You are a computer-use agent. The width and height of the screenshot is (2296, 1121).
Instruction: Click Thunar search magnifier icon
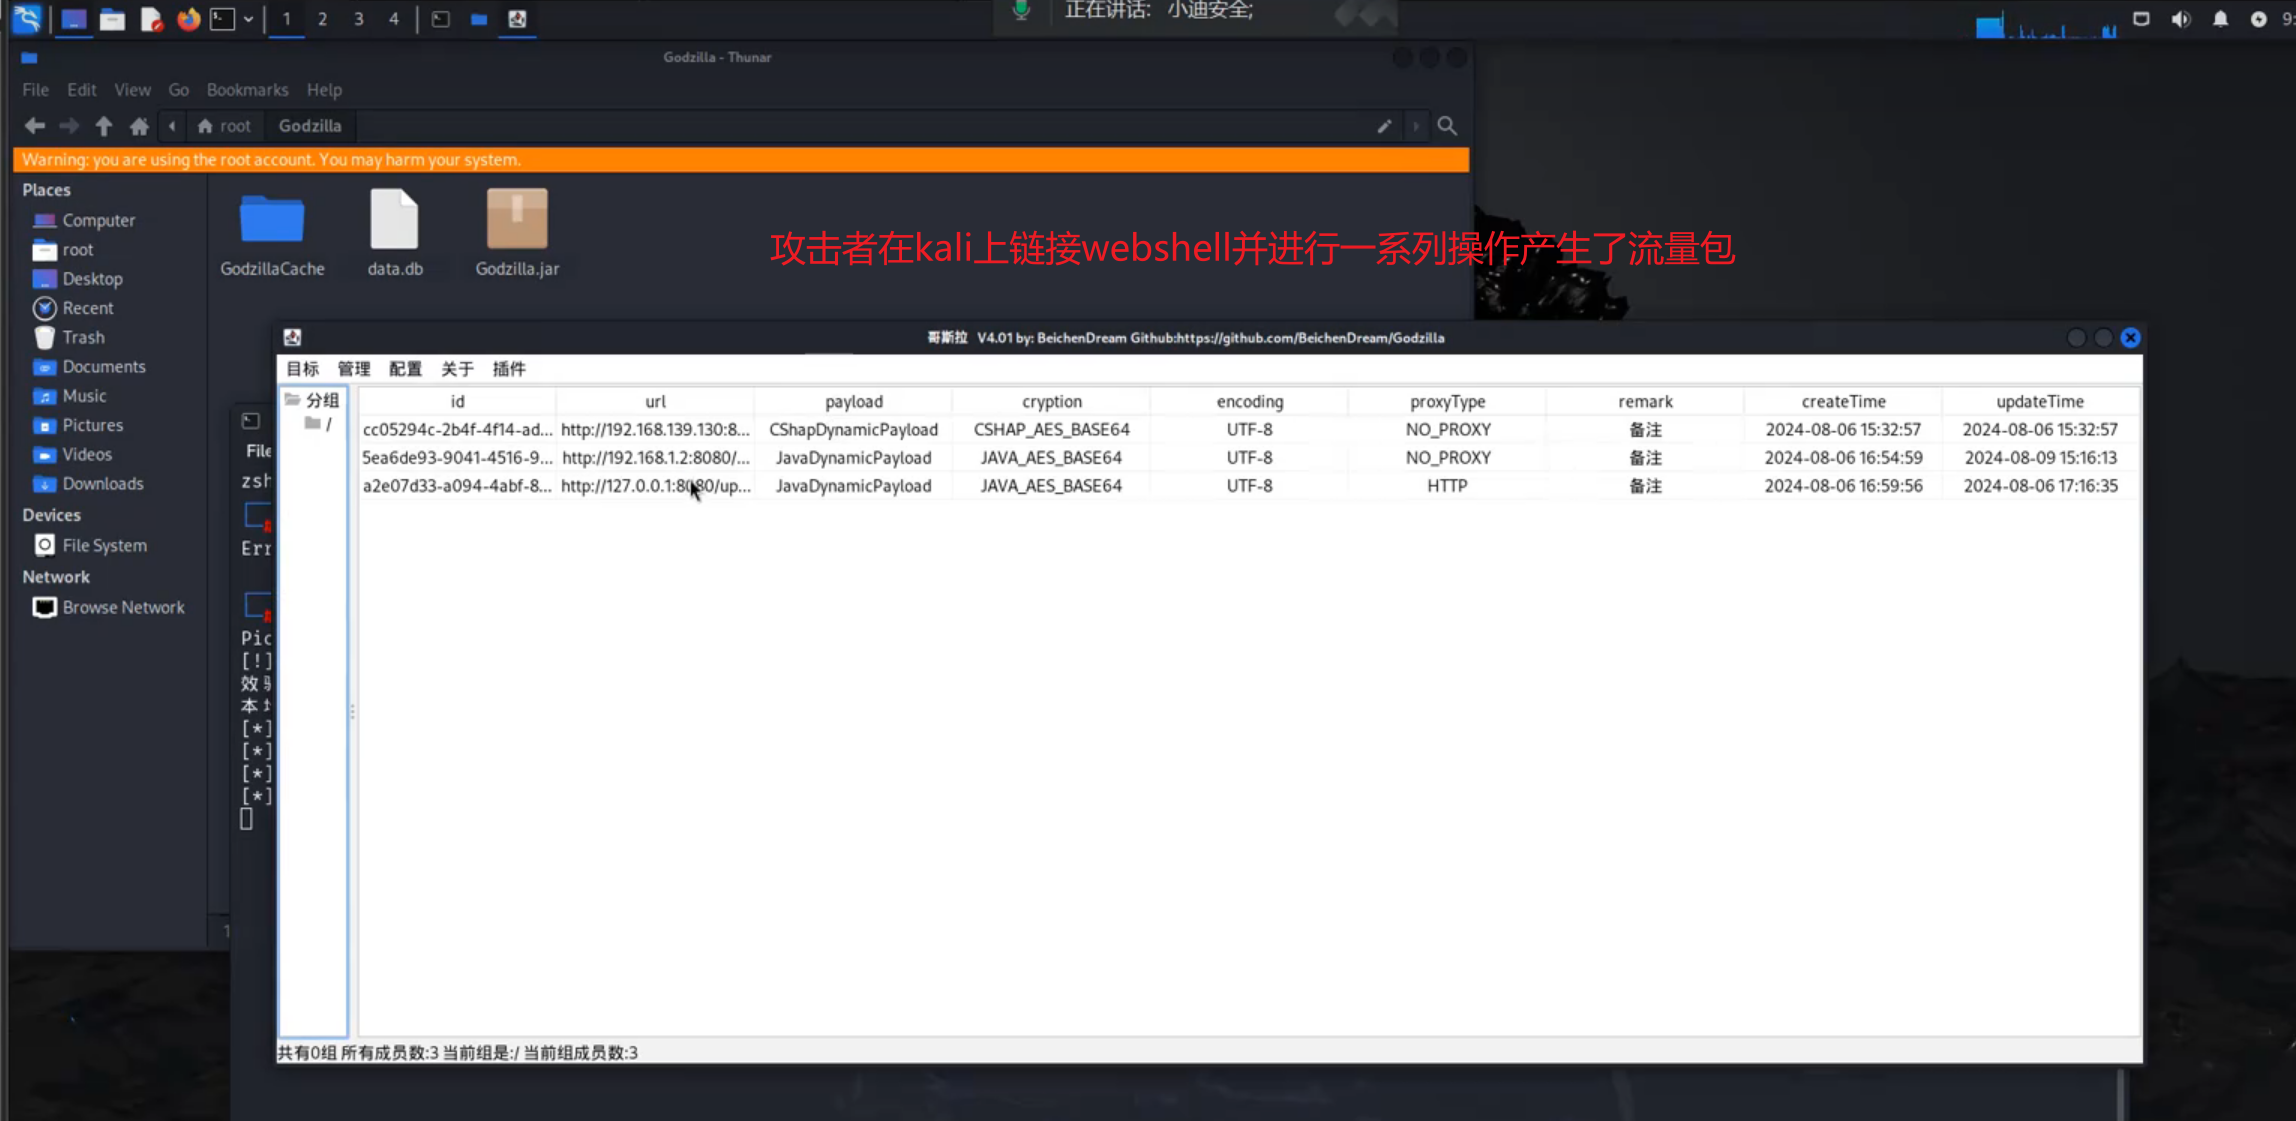[1446, 126]
